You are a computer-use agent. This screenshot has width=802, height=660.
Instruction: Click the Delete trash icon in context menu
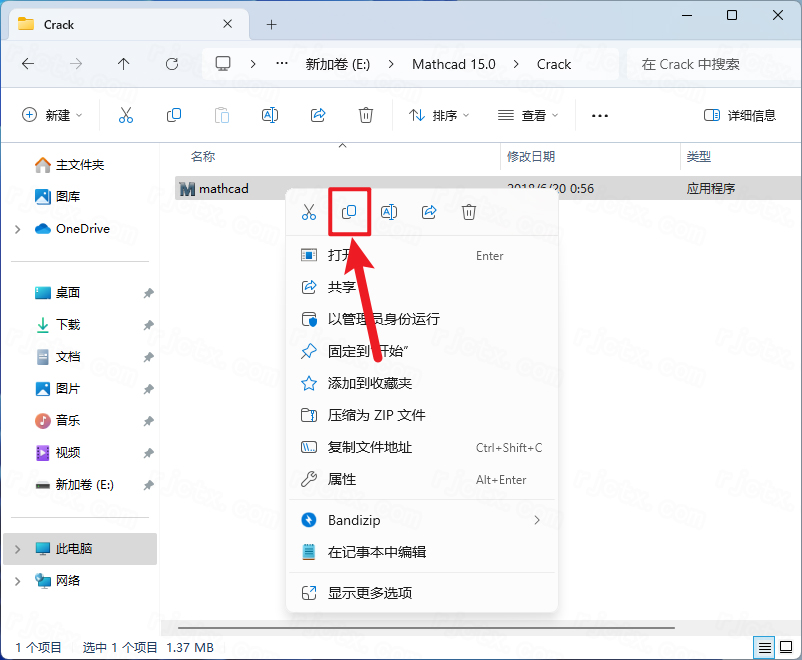[x=469, y=212]
